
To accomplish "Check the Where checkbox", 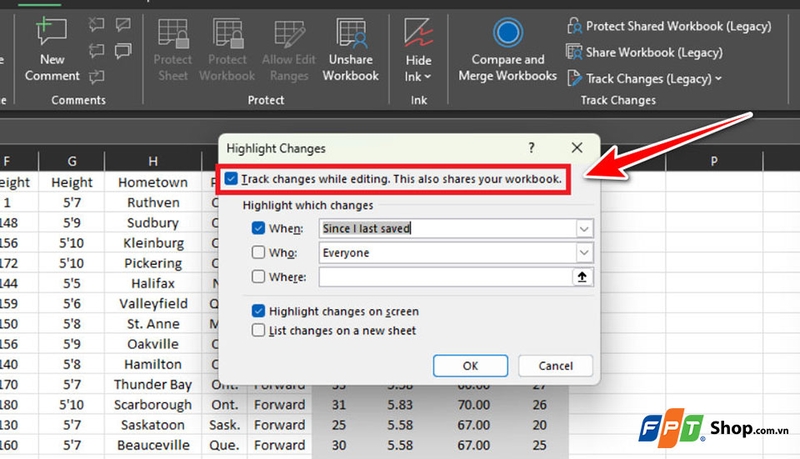I will pyautogui.click(x=258, y=276).
